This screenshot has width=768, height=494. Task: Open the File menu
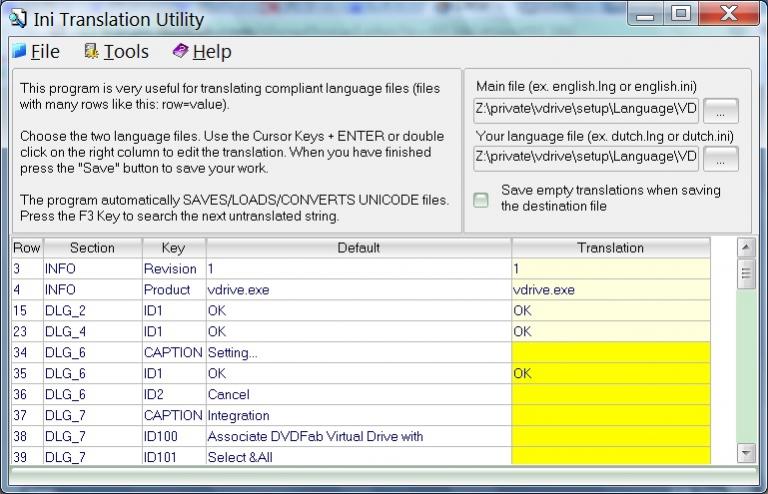(x=45, y=51)
